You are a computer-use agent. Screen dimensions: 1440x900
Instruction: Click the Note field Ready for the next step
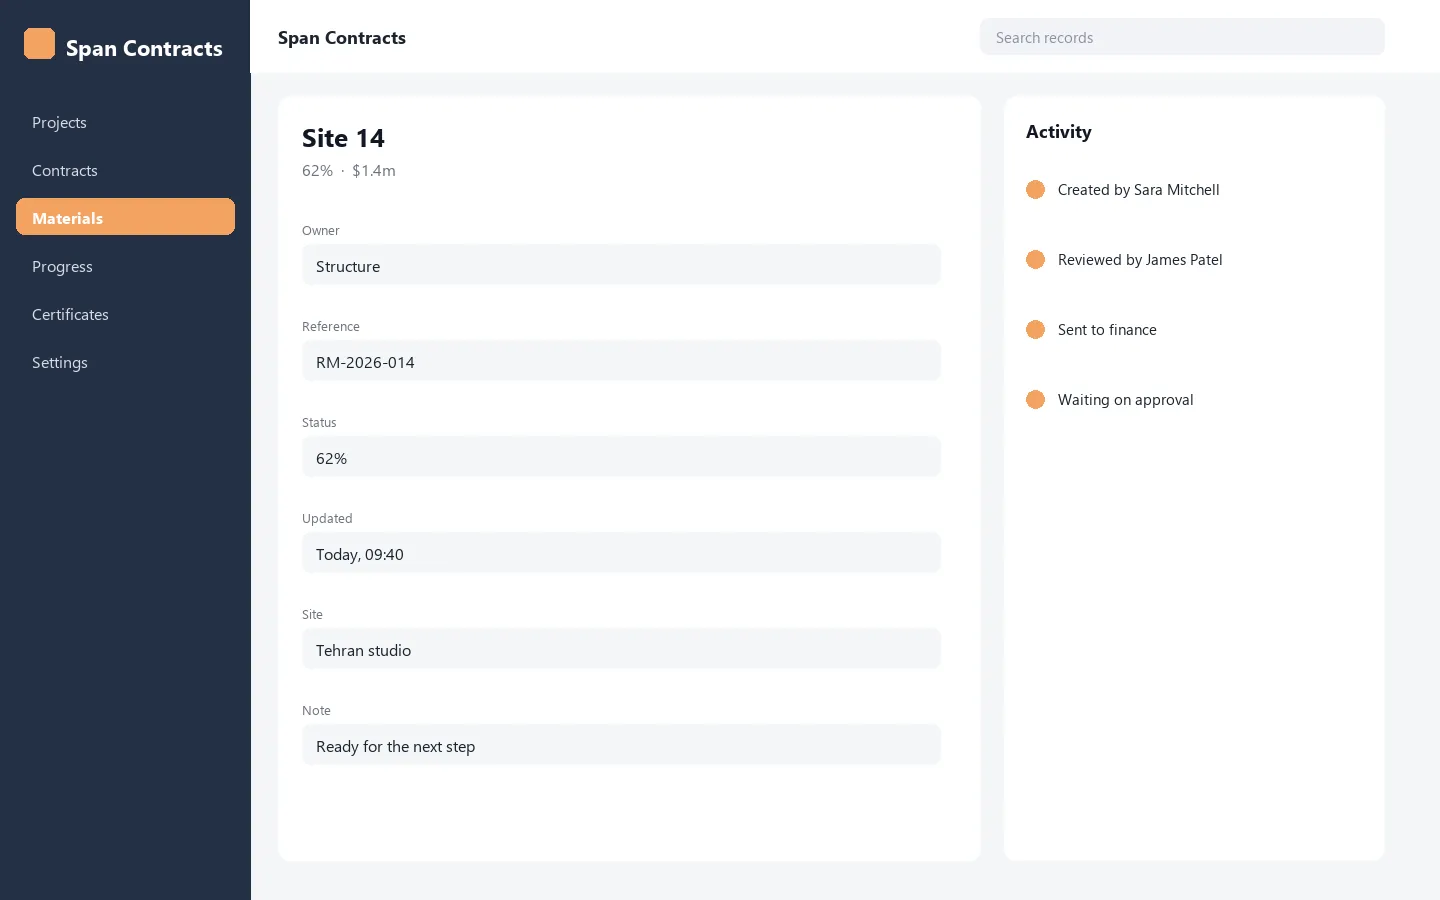[621, 745]
